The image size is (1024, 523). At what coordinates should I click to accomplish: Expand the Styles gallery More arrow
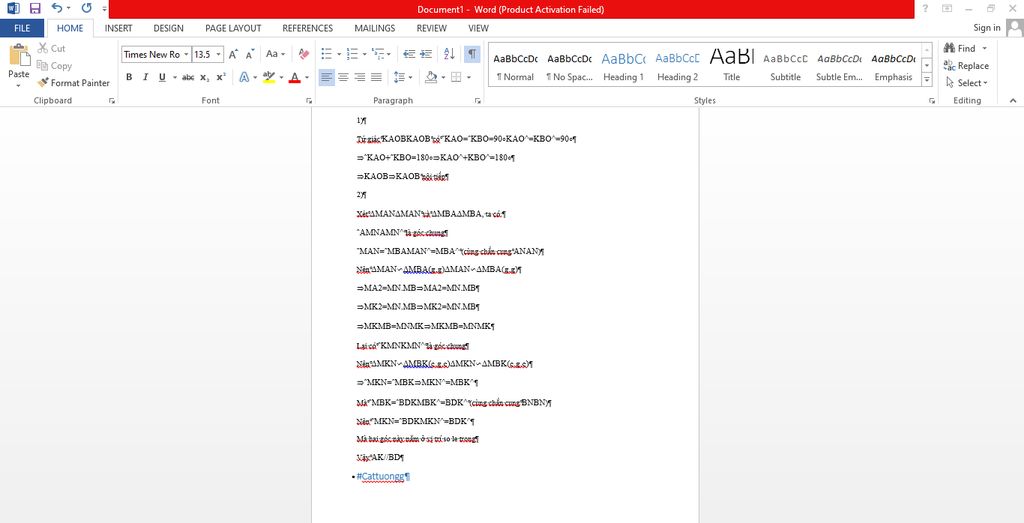927,80
